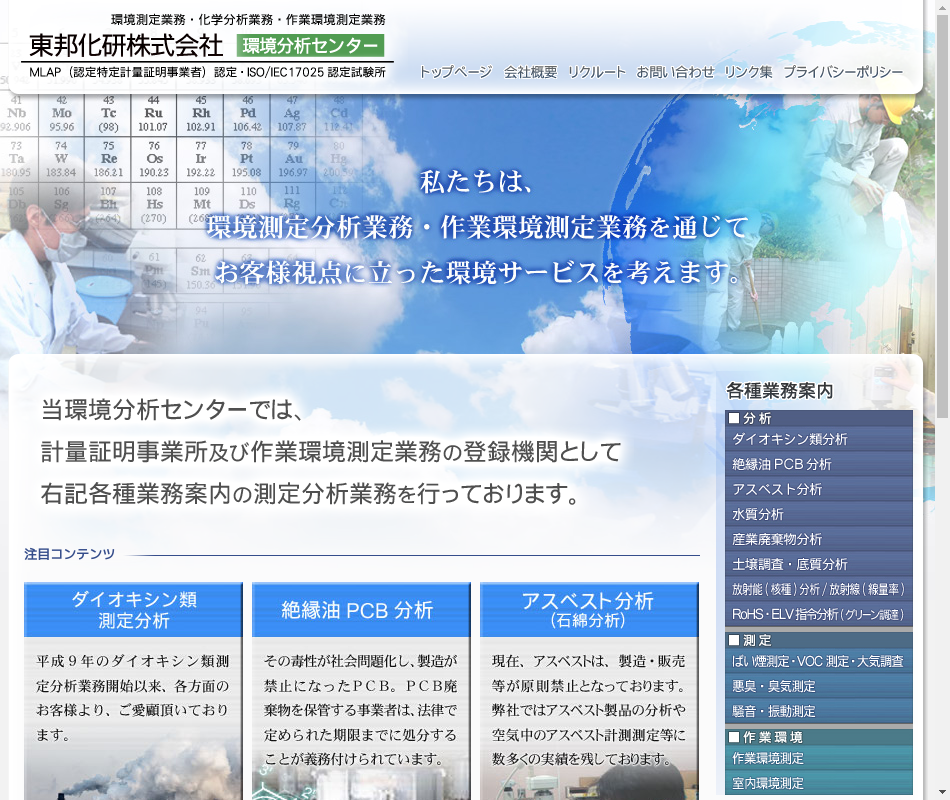Viewport: 950px width, 800px height.
Task: Open the RoHS・ELV指令分析 sidebar link
Action: 818,615
